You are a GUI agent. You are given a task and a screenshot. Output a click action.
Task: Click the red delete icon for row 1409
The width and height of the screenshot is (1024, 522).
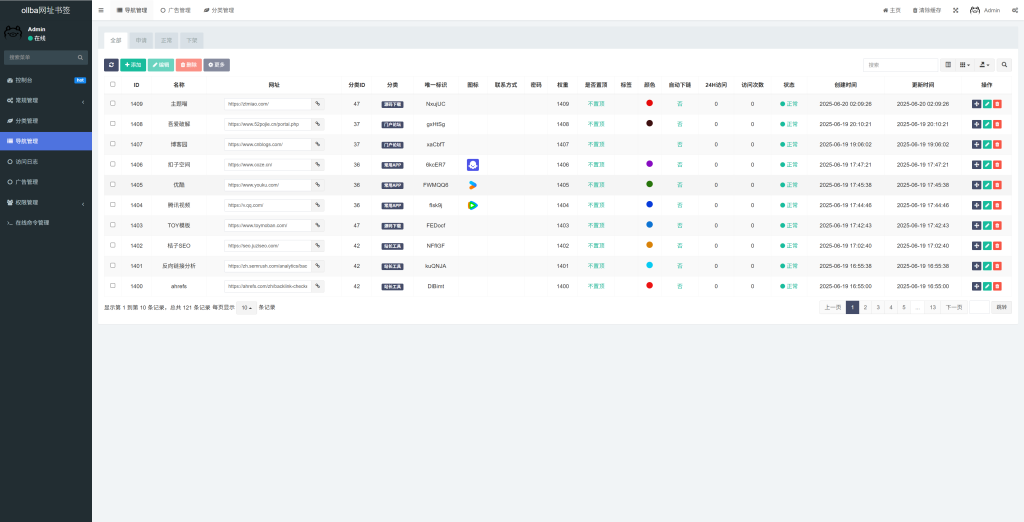tap(996, 104)
